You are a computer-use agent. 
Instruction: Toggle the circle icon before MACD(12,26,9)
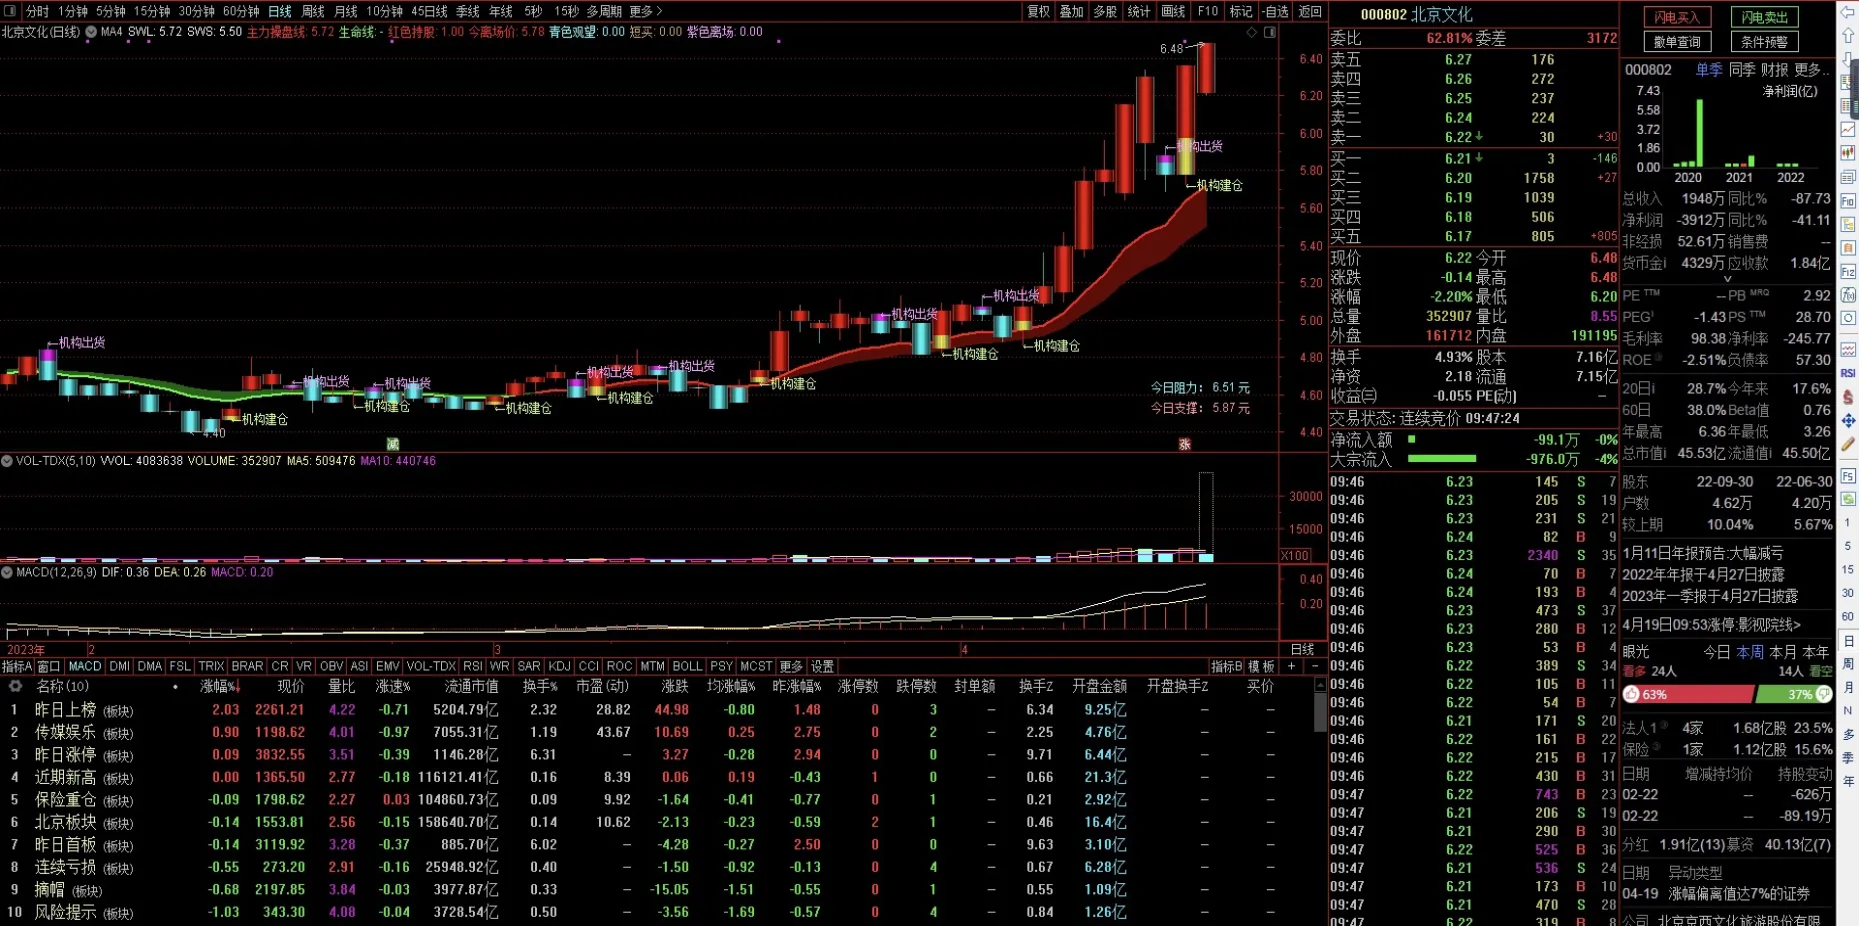7,573
